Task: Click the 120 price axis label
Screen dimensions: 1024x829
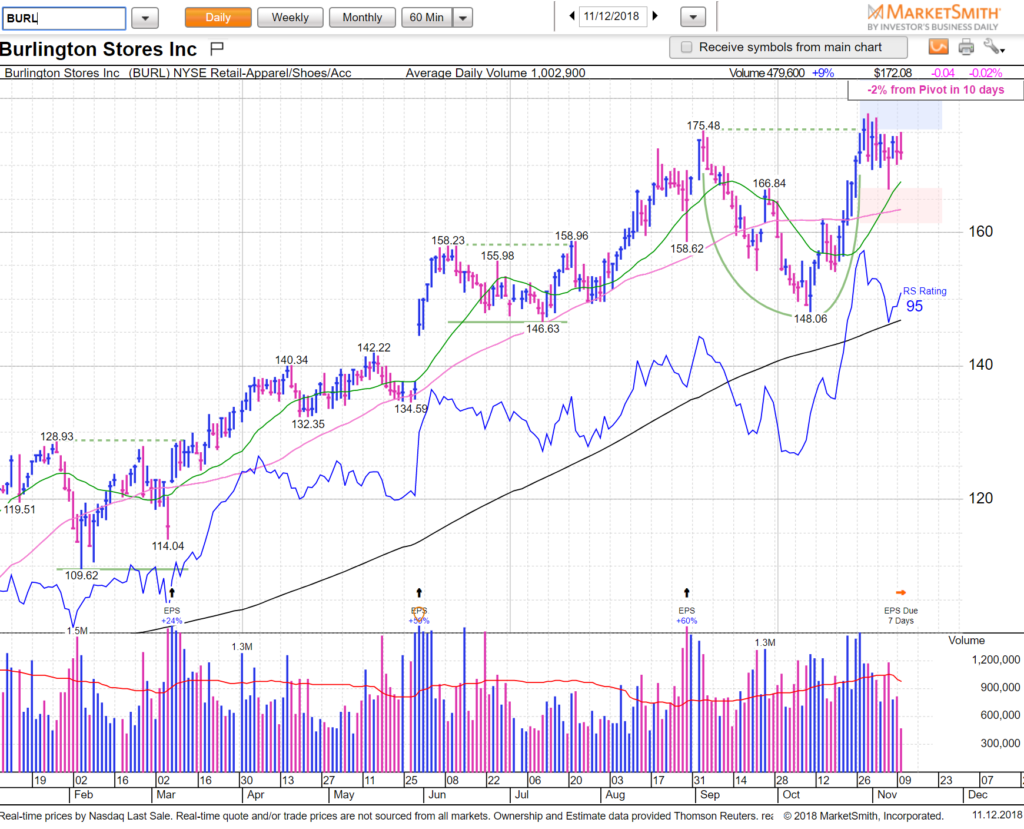Action: tap(980, 498)
